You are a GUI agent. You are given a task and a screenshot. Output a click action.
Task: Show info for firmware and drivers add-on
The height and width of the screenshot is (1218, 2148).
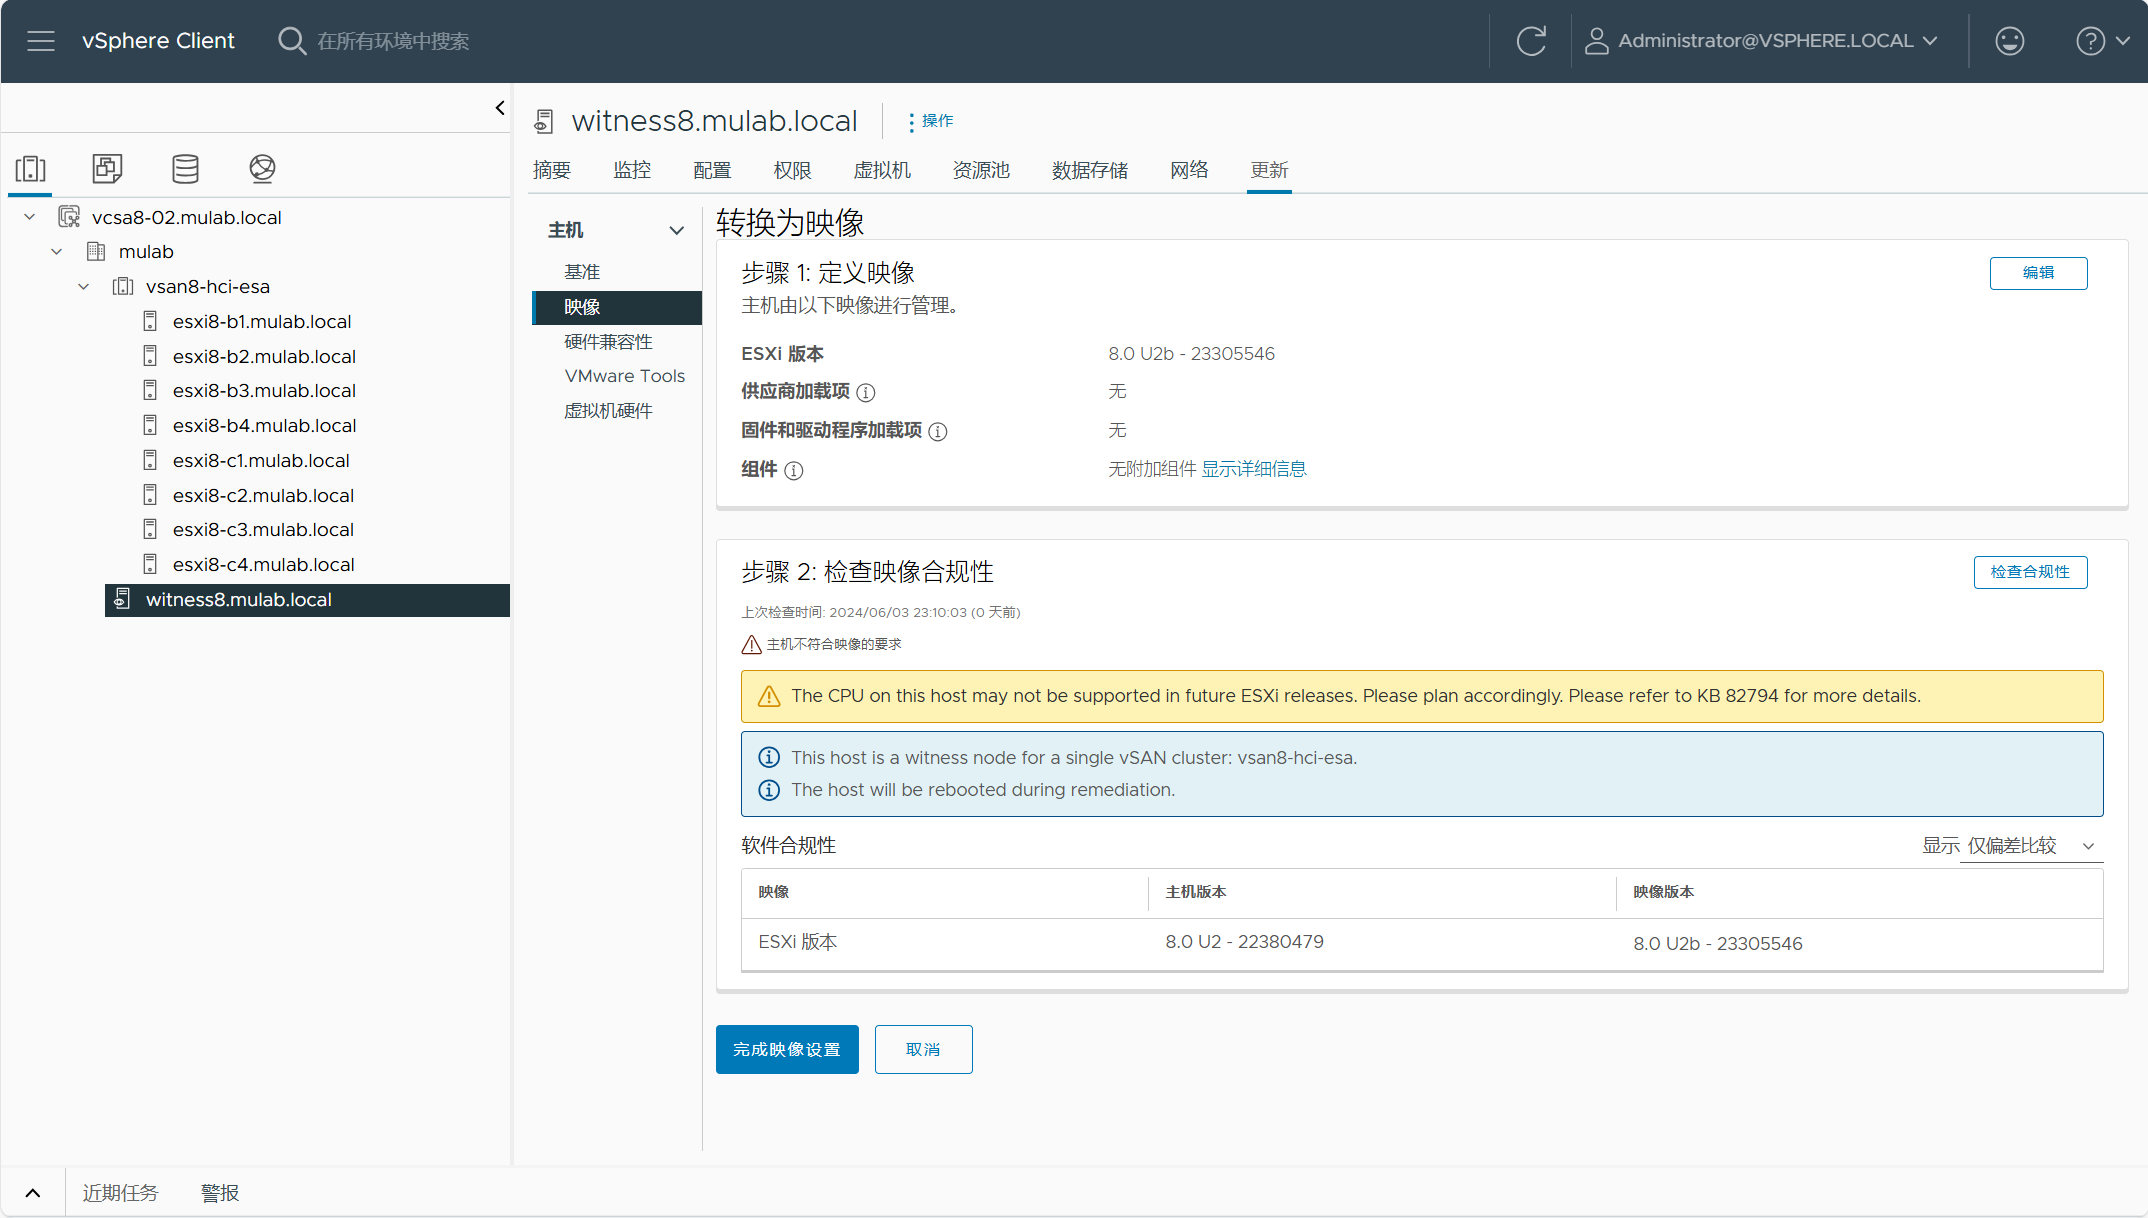tap(938, 432)
